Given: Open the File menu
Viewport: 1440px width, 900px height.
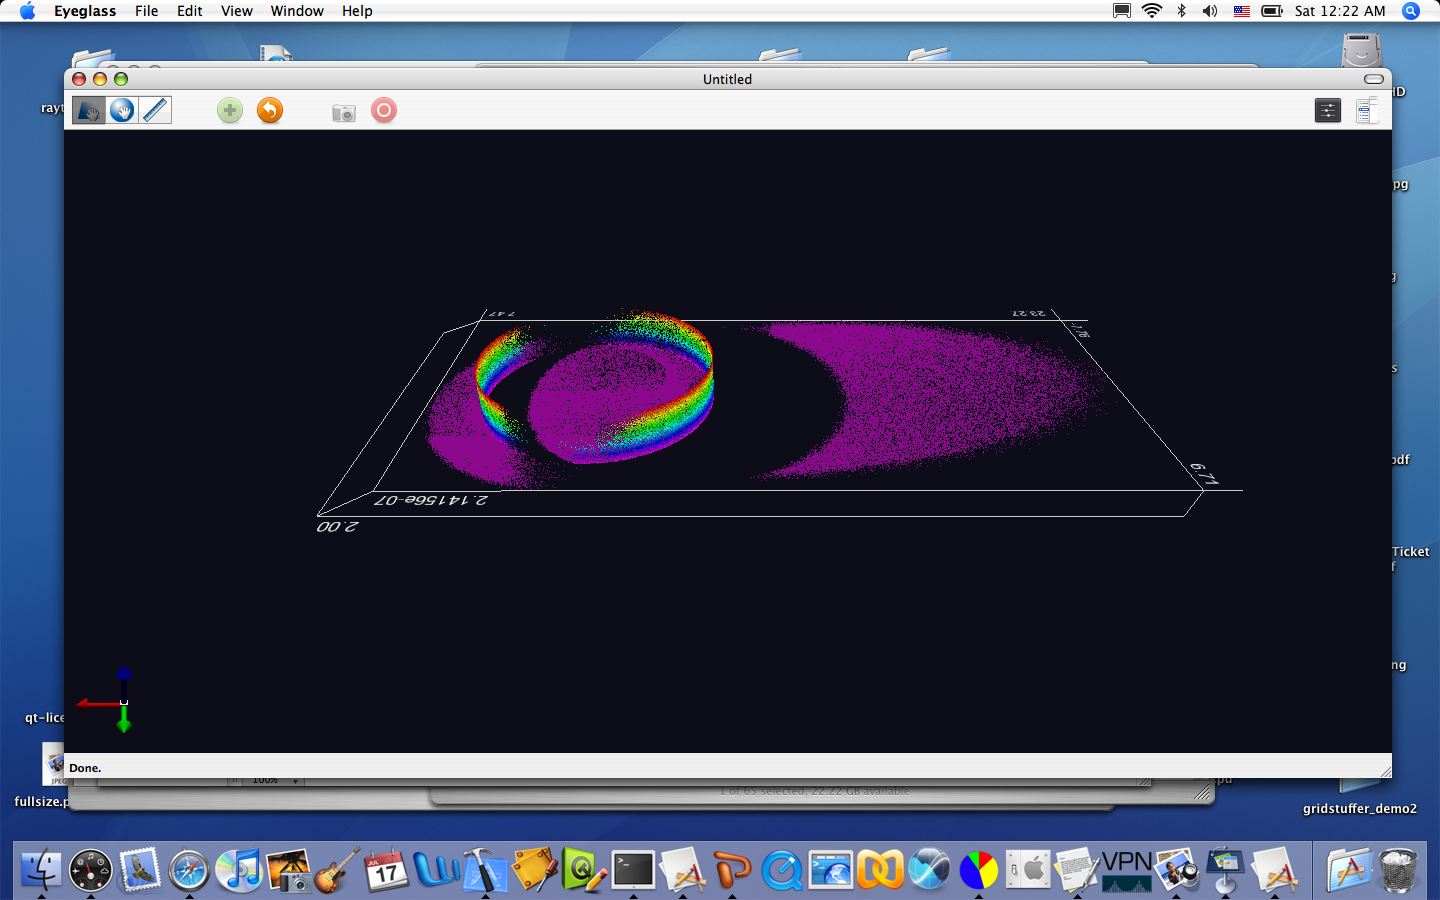Looking at the screenshot, I should pos(146,11).
